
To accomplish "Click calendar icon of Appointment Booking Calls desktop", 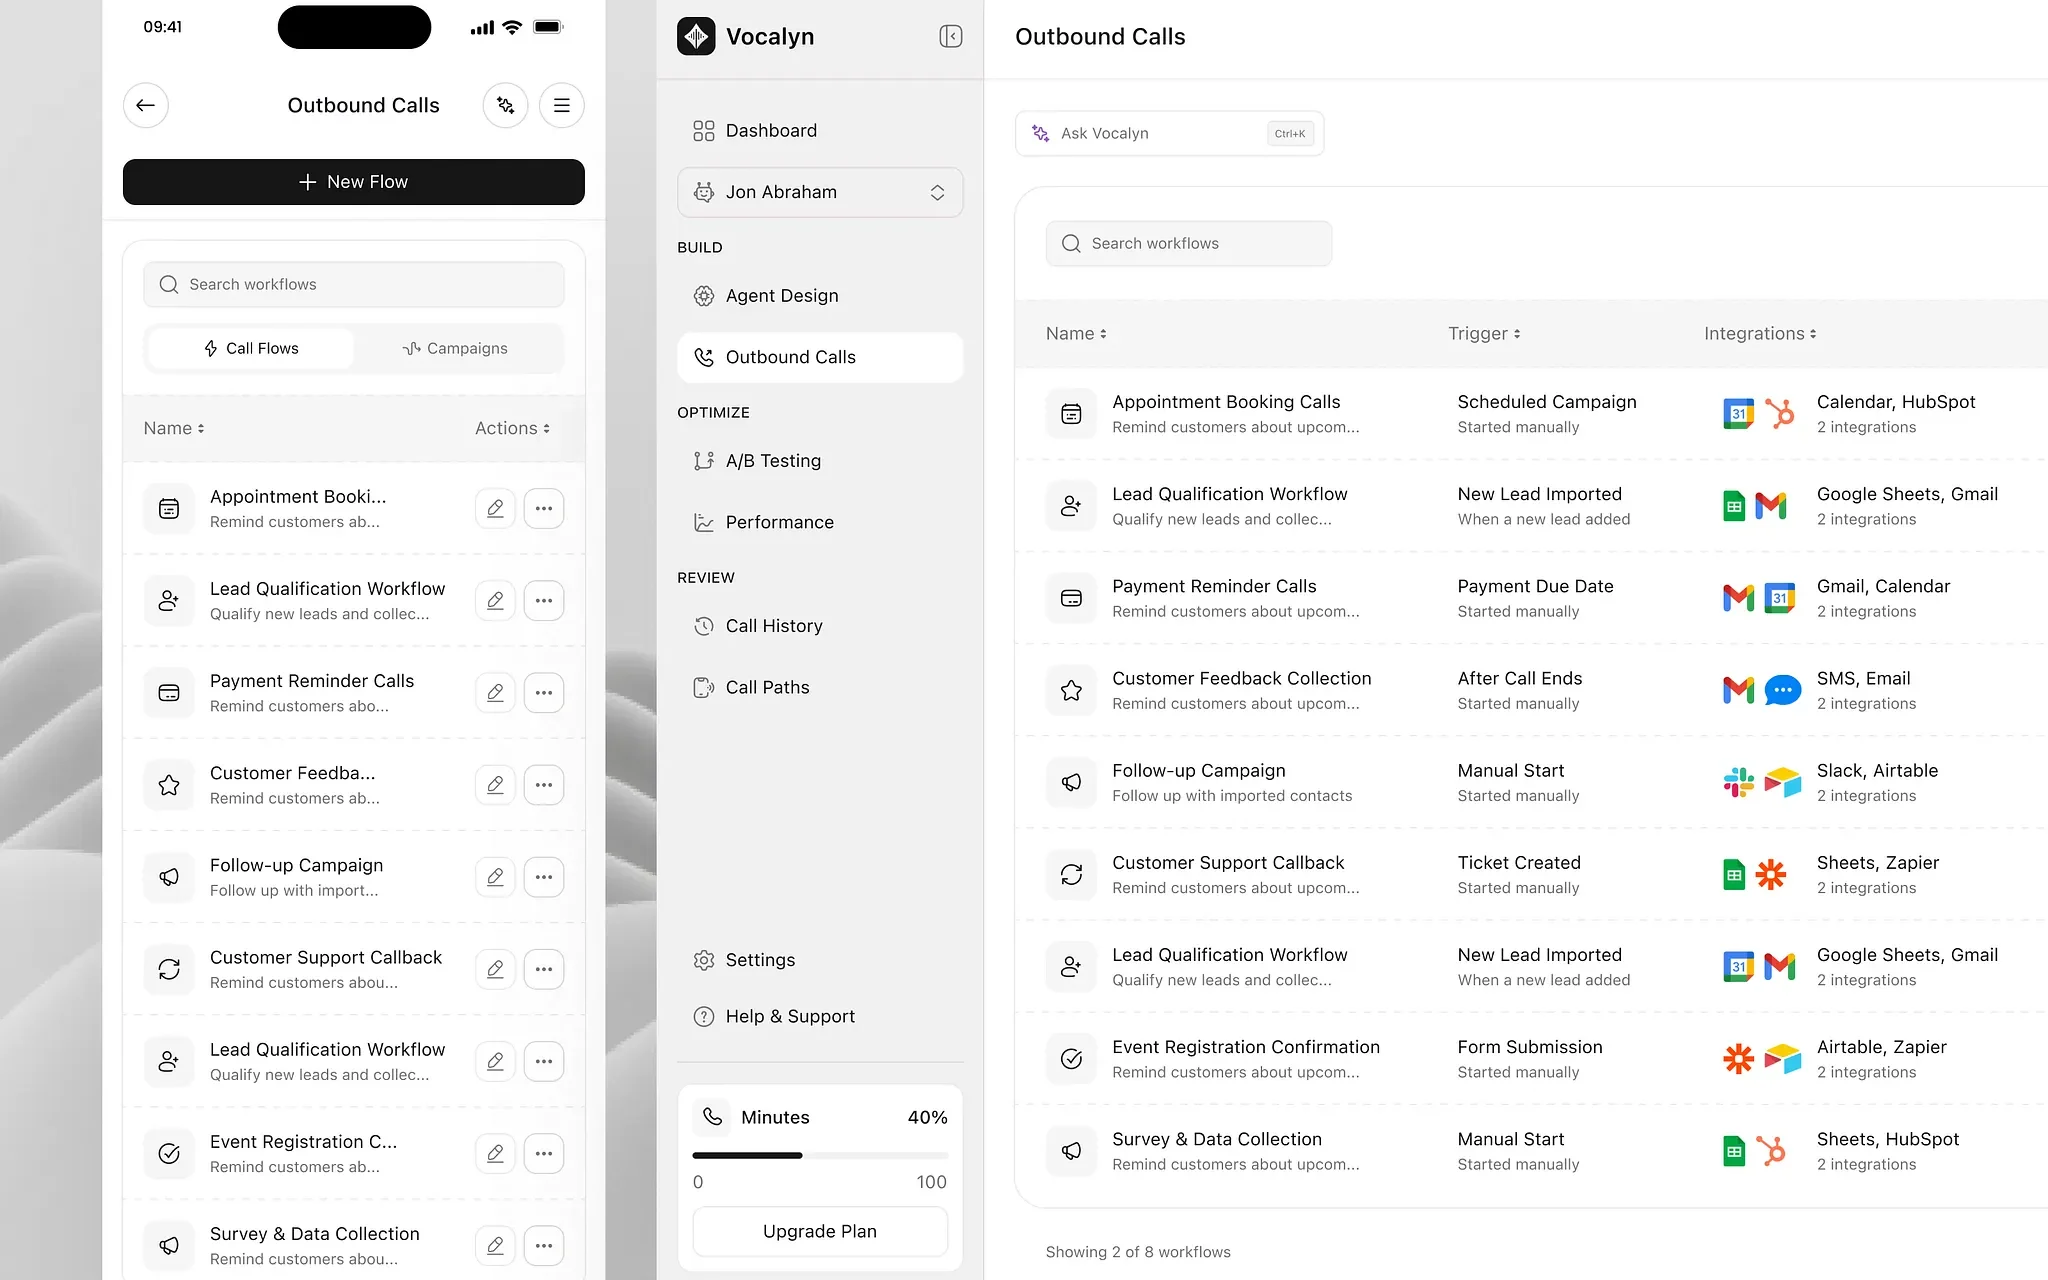I will 1071,413.
